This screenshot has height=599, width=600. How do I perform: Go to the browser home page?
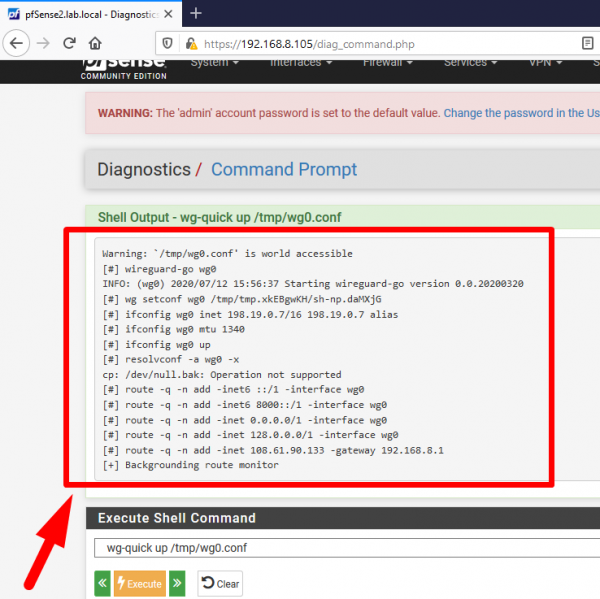95,44
